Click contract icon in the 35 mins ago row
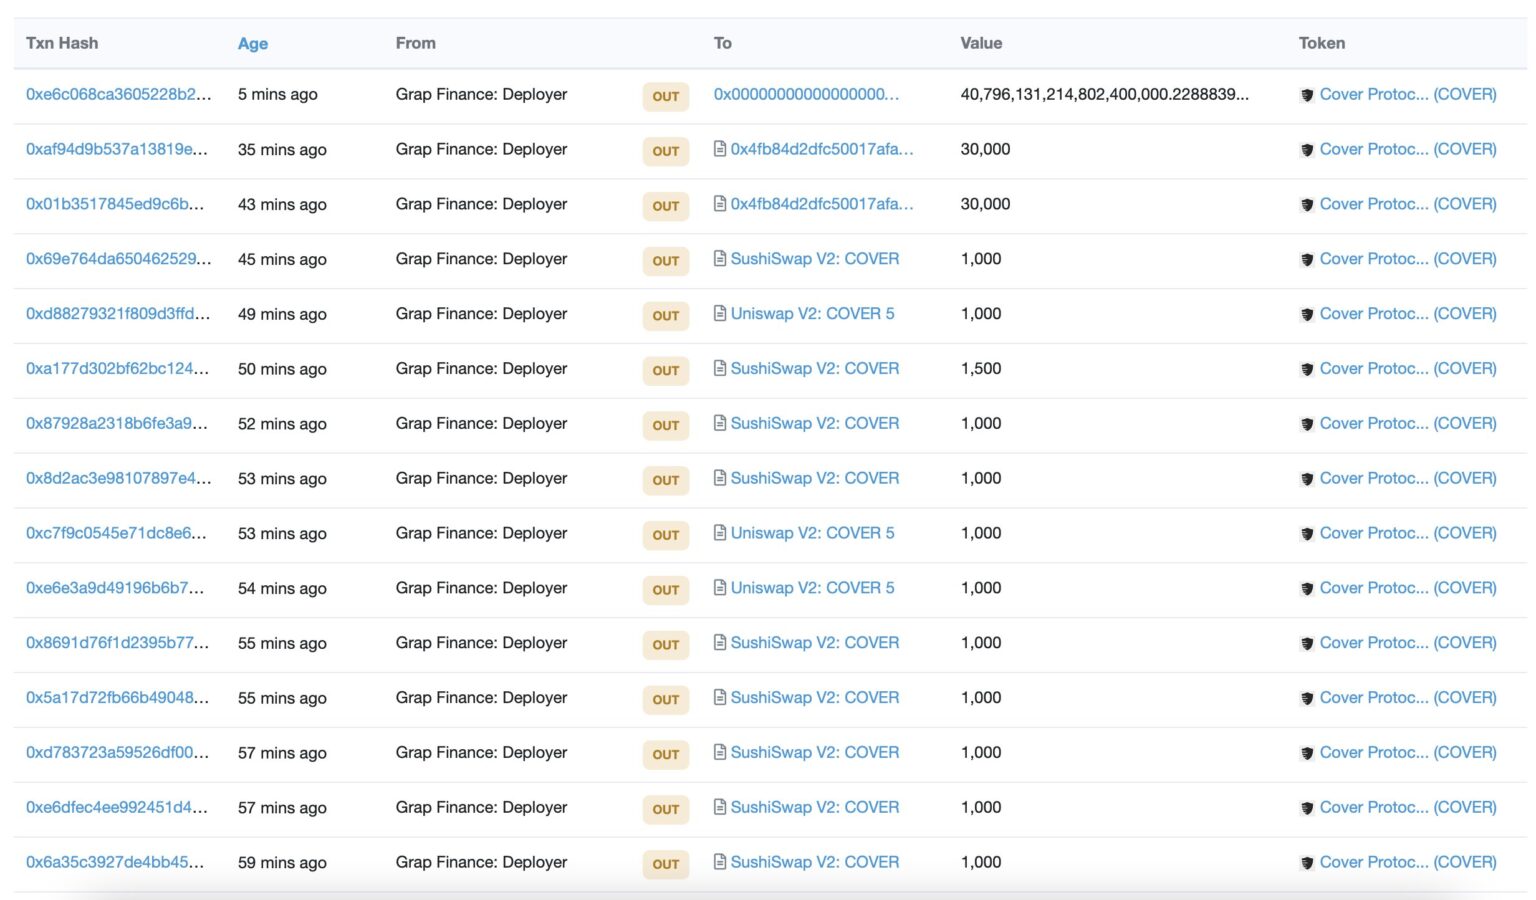This screenshot has height=900, width=1536. [720, 149]
